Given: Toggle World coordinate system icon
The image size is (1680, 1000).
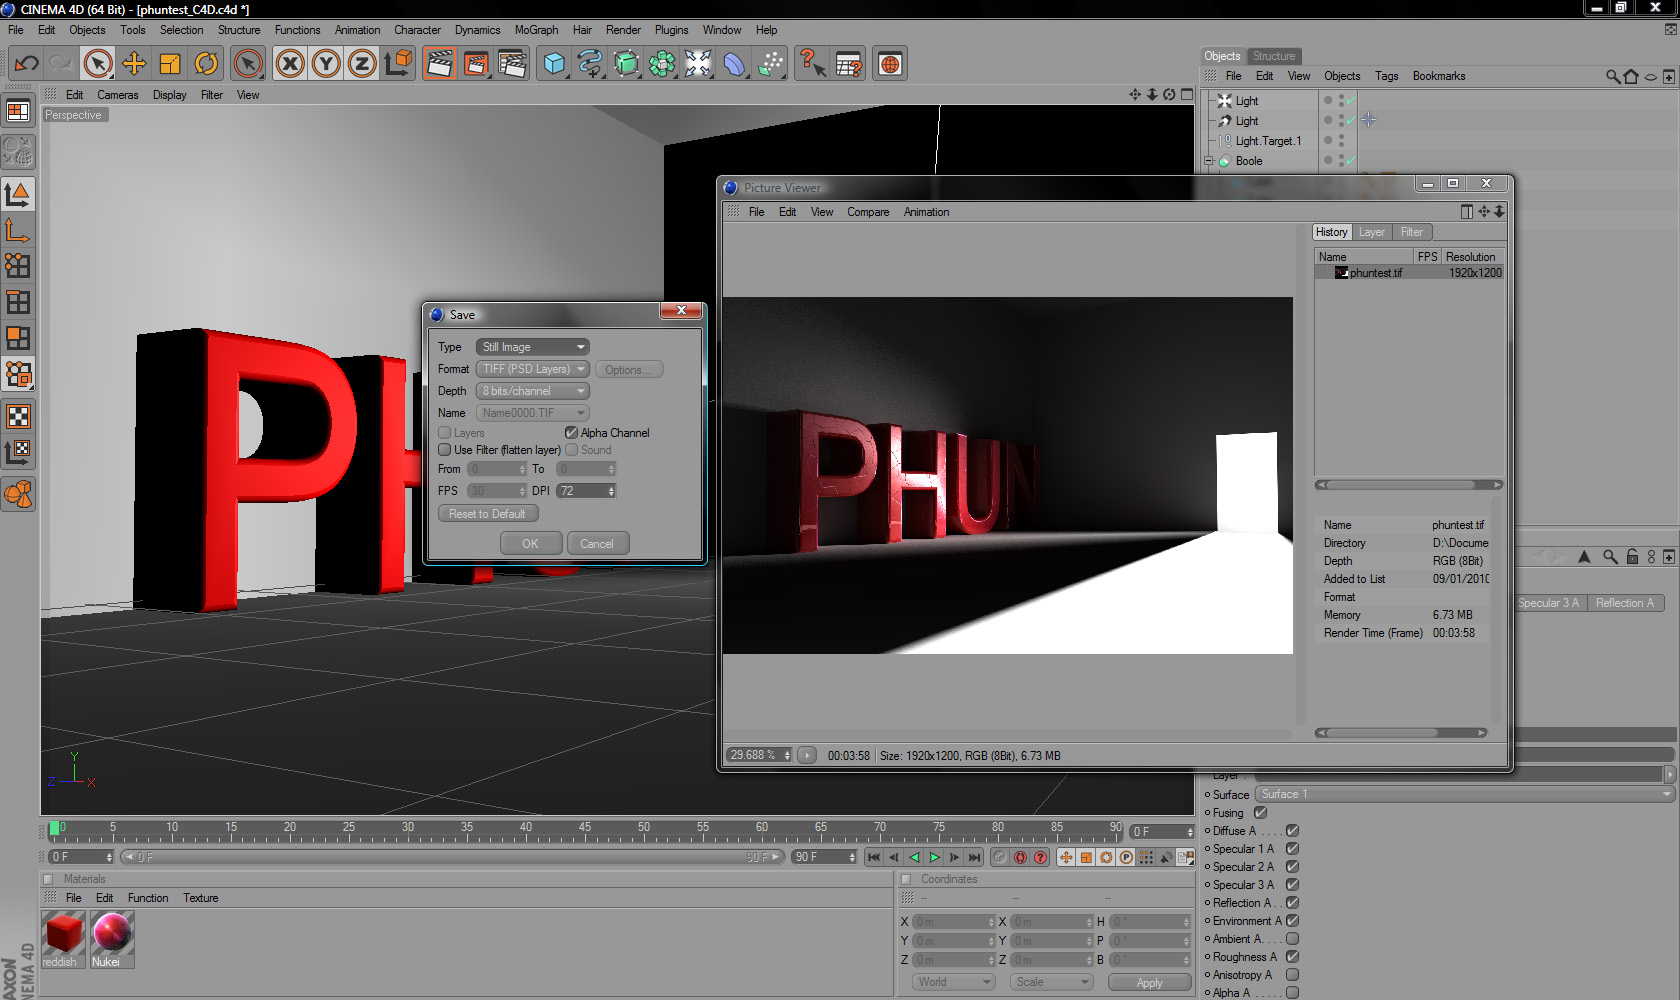Looking at the screenshot, I should tap(398, 64).
